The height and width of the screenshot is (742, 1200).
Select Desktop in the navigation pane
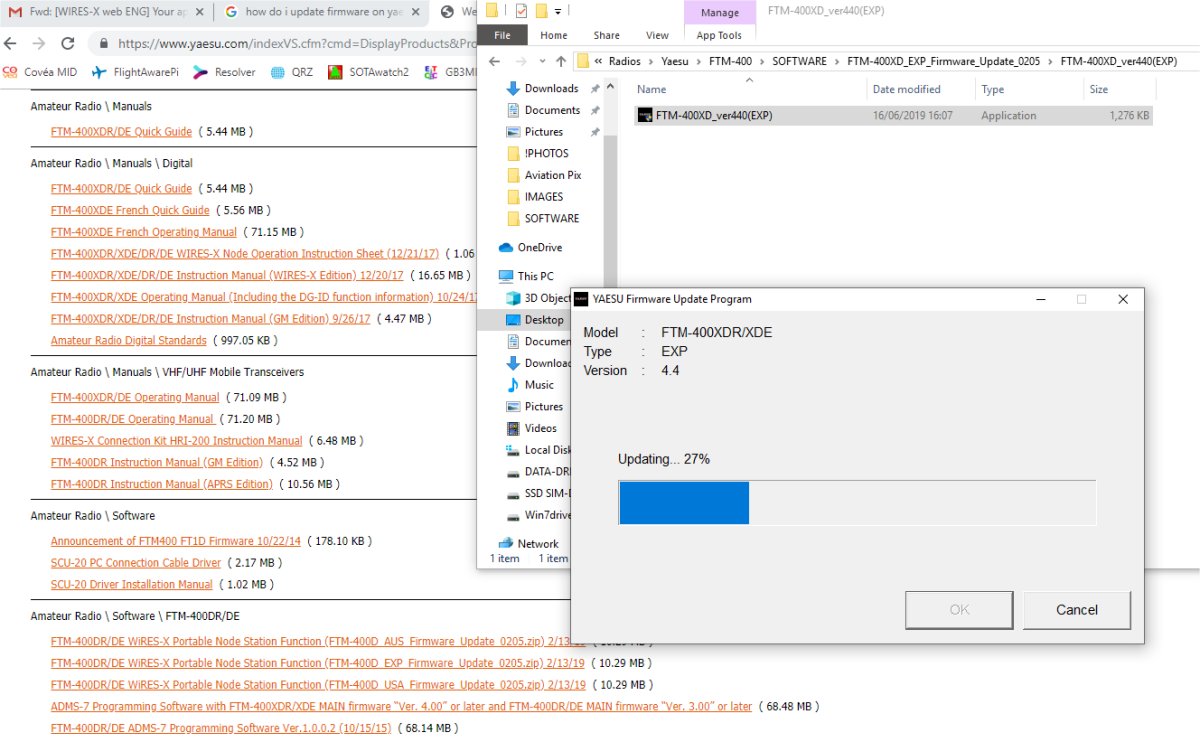pos(535,320)
